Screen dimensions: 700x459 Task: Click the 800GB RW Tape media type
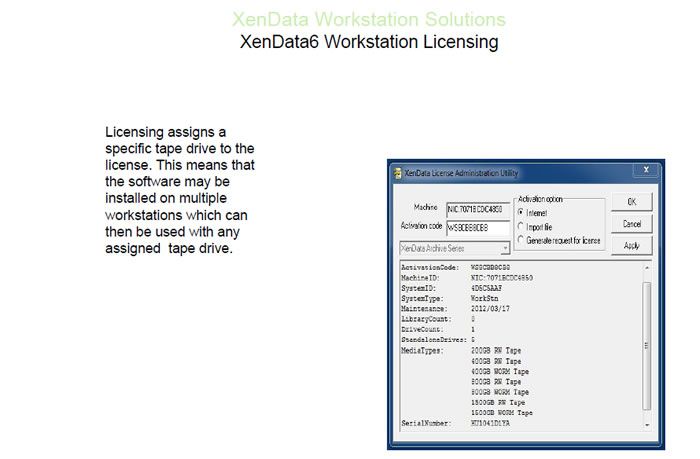[496, 382]
